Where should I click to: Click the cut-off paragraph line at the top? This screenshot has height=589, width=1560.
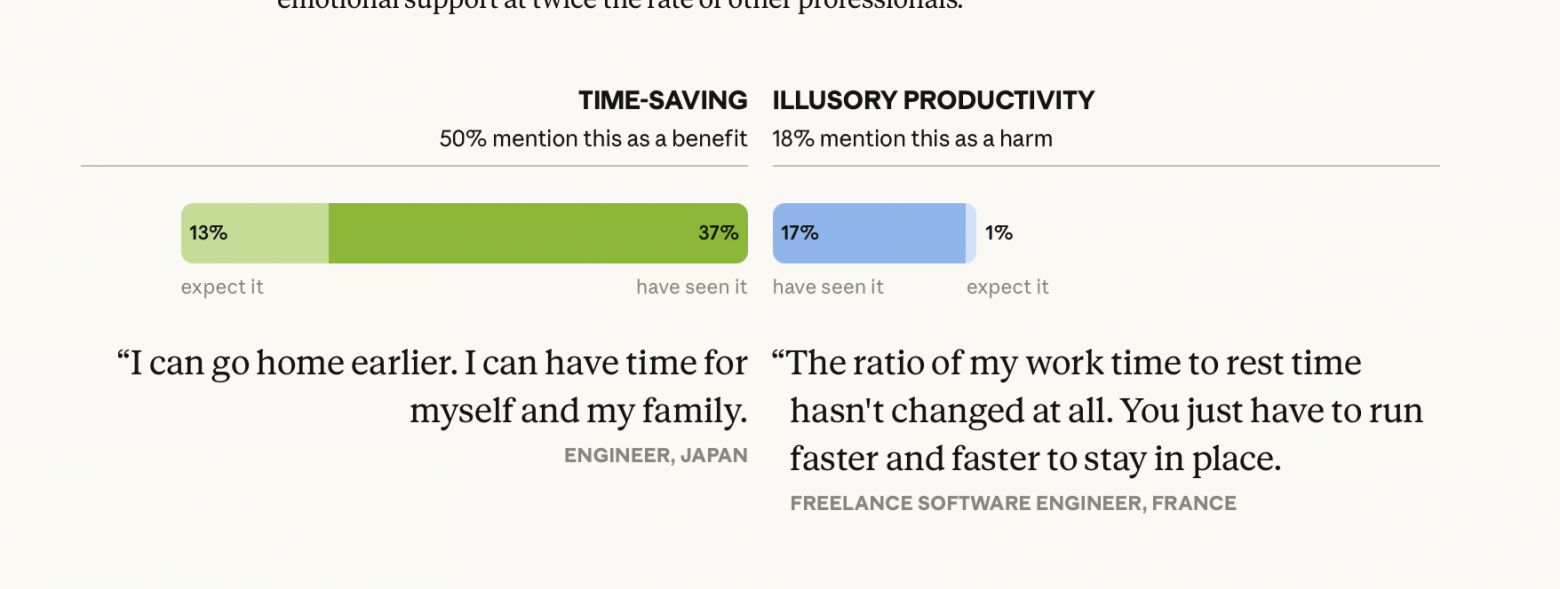(620, 5)
